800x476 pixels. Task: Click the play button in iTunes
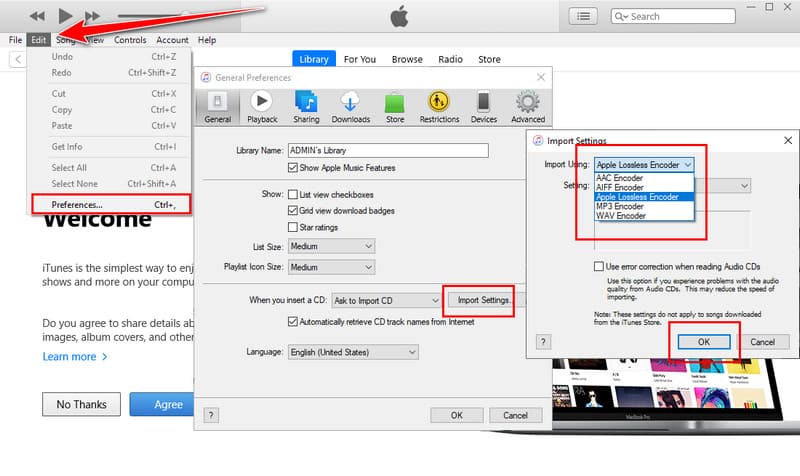point(65,16)
